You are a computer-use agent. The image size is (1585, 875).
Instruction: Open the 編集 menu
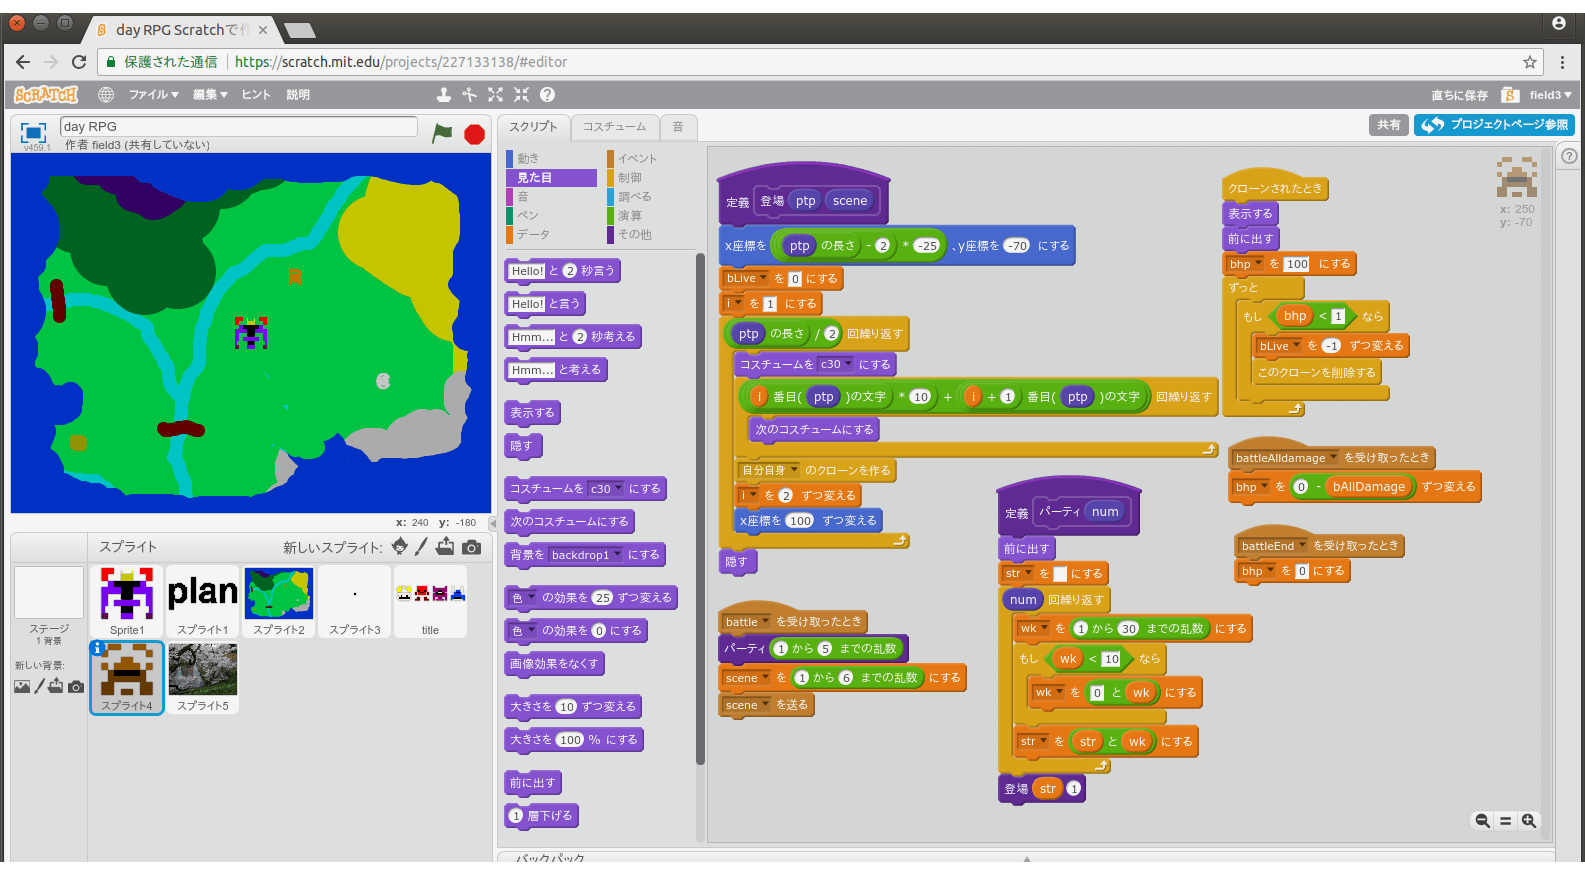coord(210,94)
